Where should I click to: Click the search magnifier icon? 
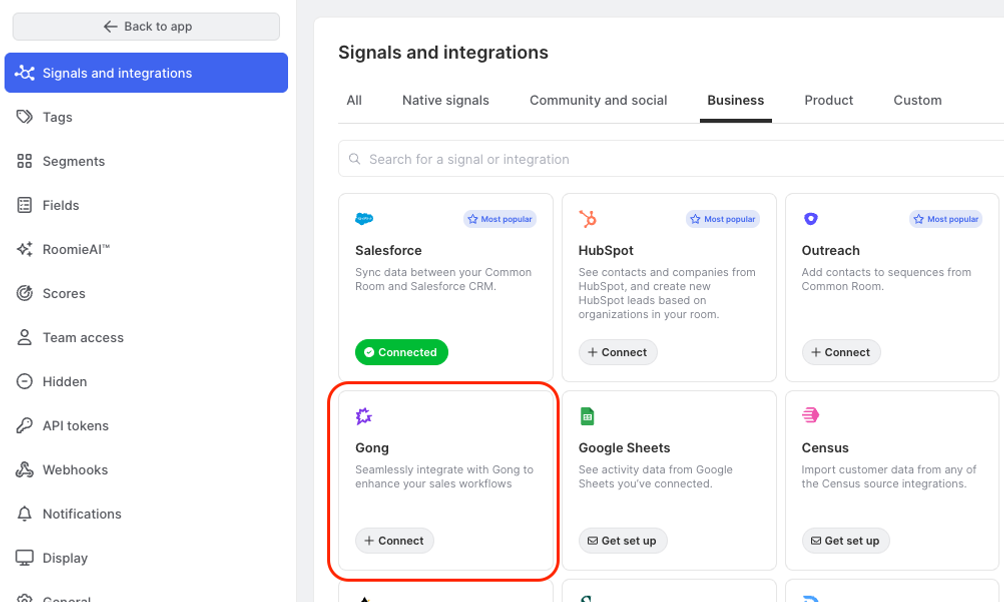(x=354, y=159)
